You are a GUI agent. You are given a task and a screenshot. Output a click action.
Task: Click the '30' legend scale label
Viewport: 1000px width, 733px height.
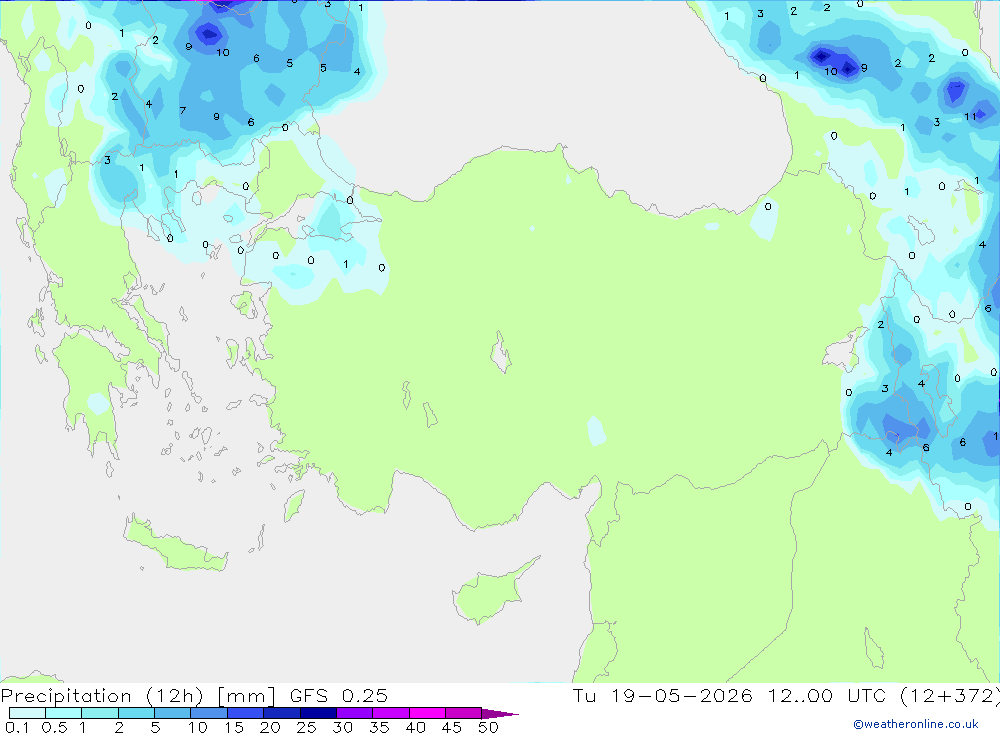pyautogui.click(x=343, y=727)
